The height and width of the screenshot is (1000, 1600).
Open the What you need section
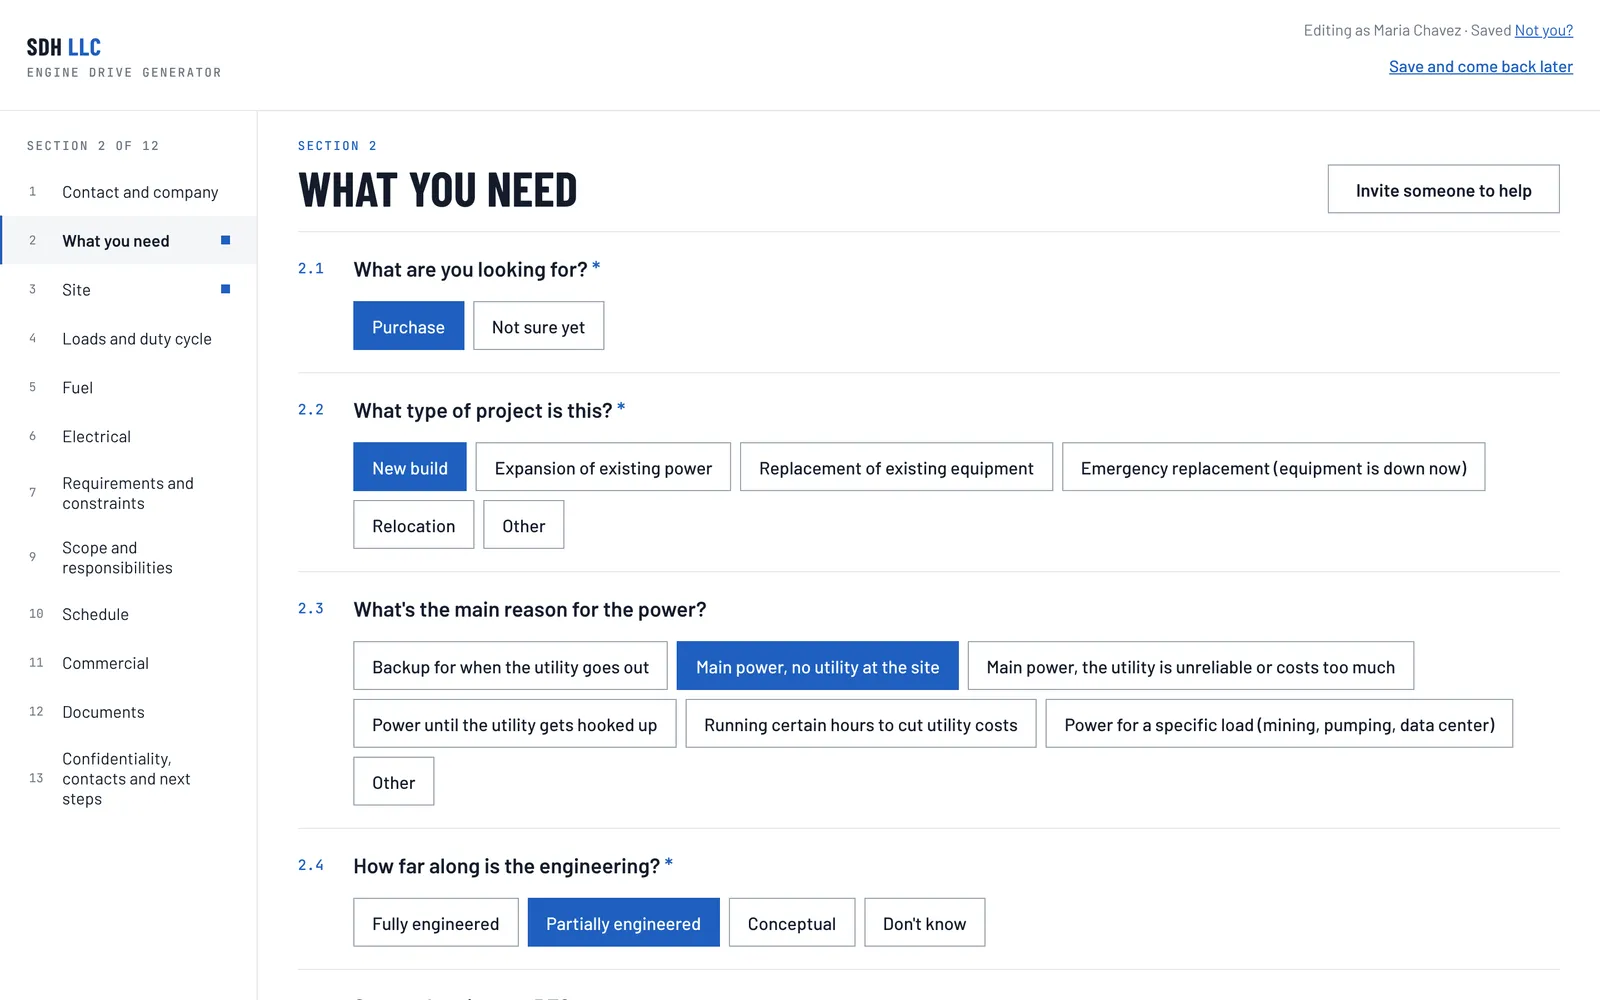pos(129,241)
